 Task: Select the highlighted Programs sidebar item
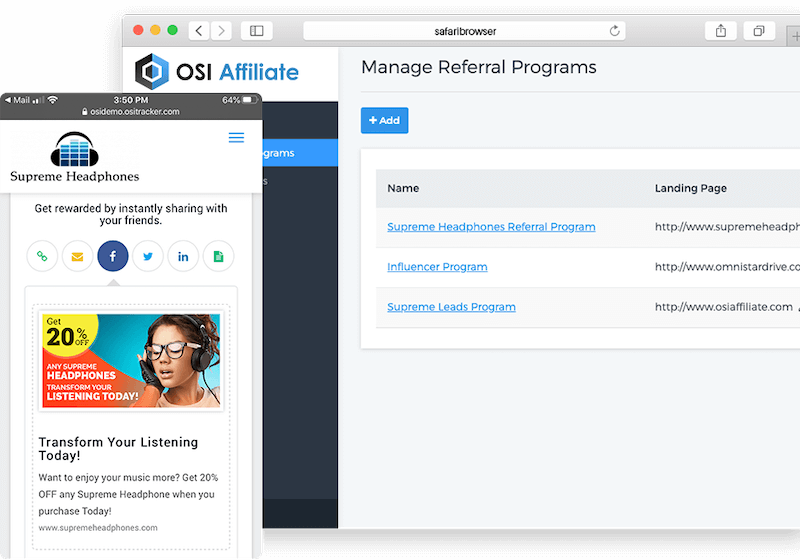299,153
